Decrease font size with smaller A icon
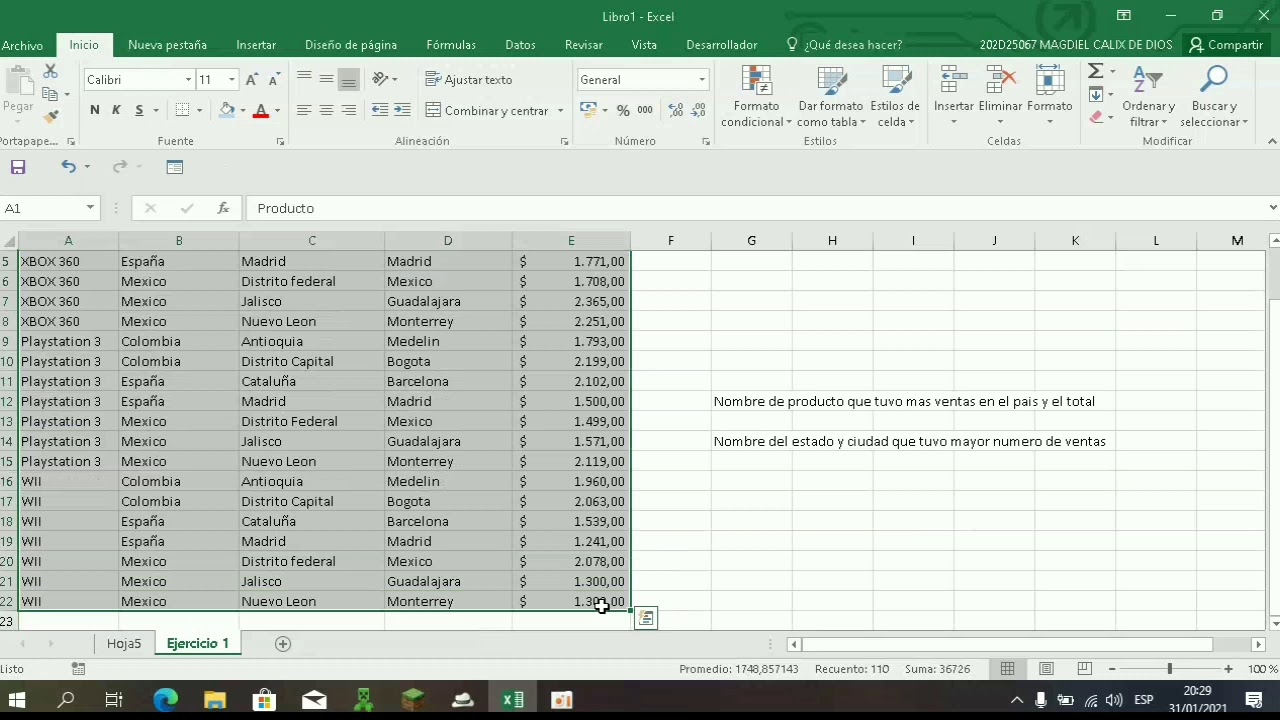Viewport: 1280px width, 720px height. coord(272,80)
